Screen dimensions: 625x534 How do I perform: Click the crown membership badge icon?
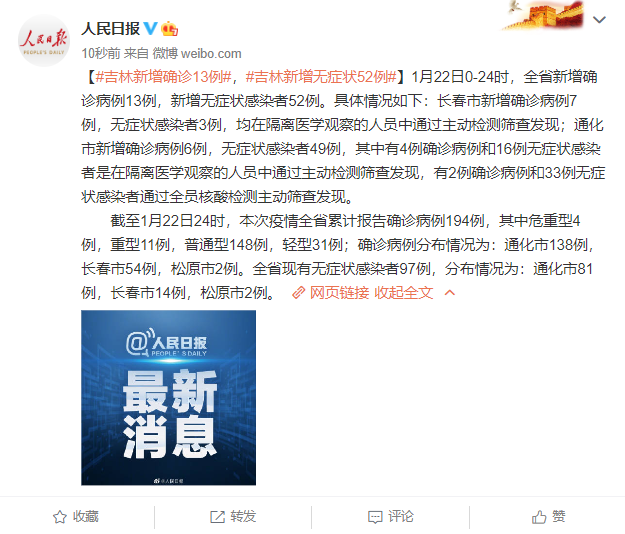point(169,28)
